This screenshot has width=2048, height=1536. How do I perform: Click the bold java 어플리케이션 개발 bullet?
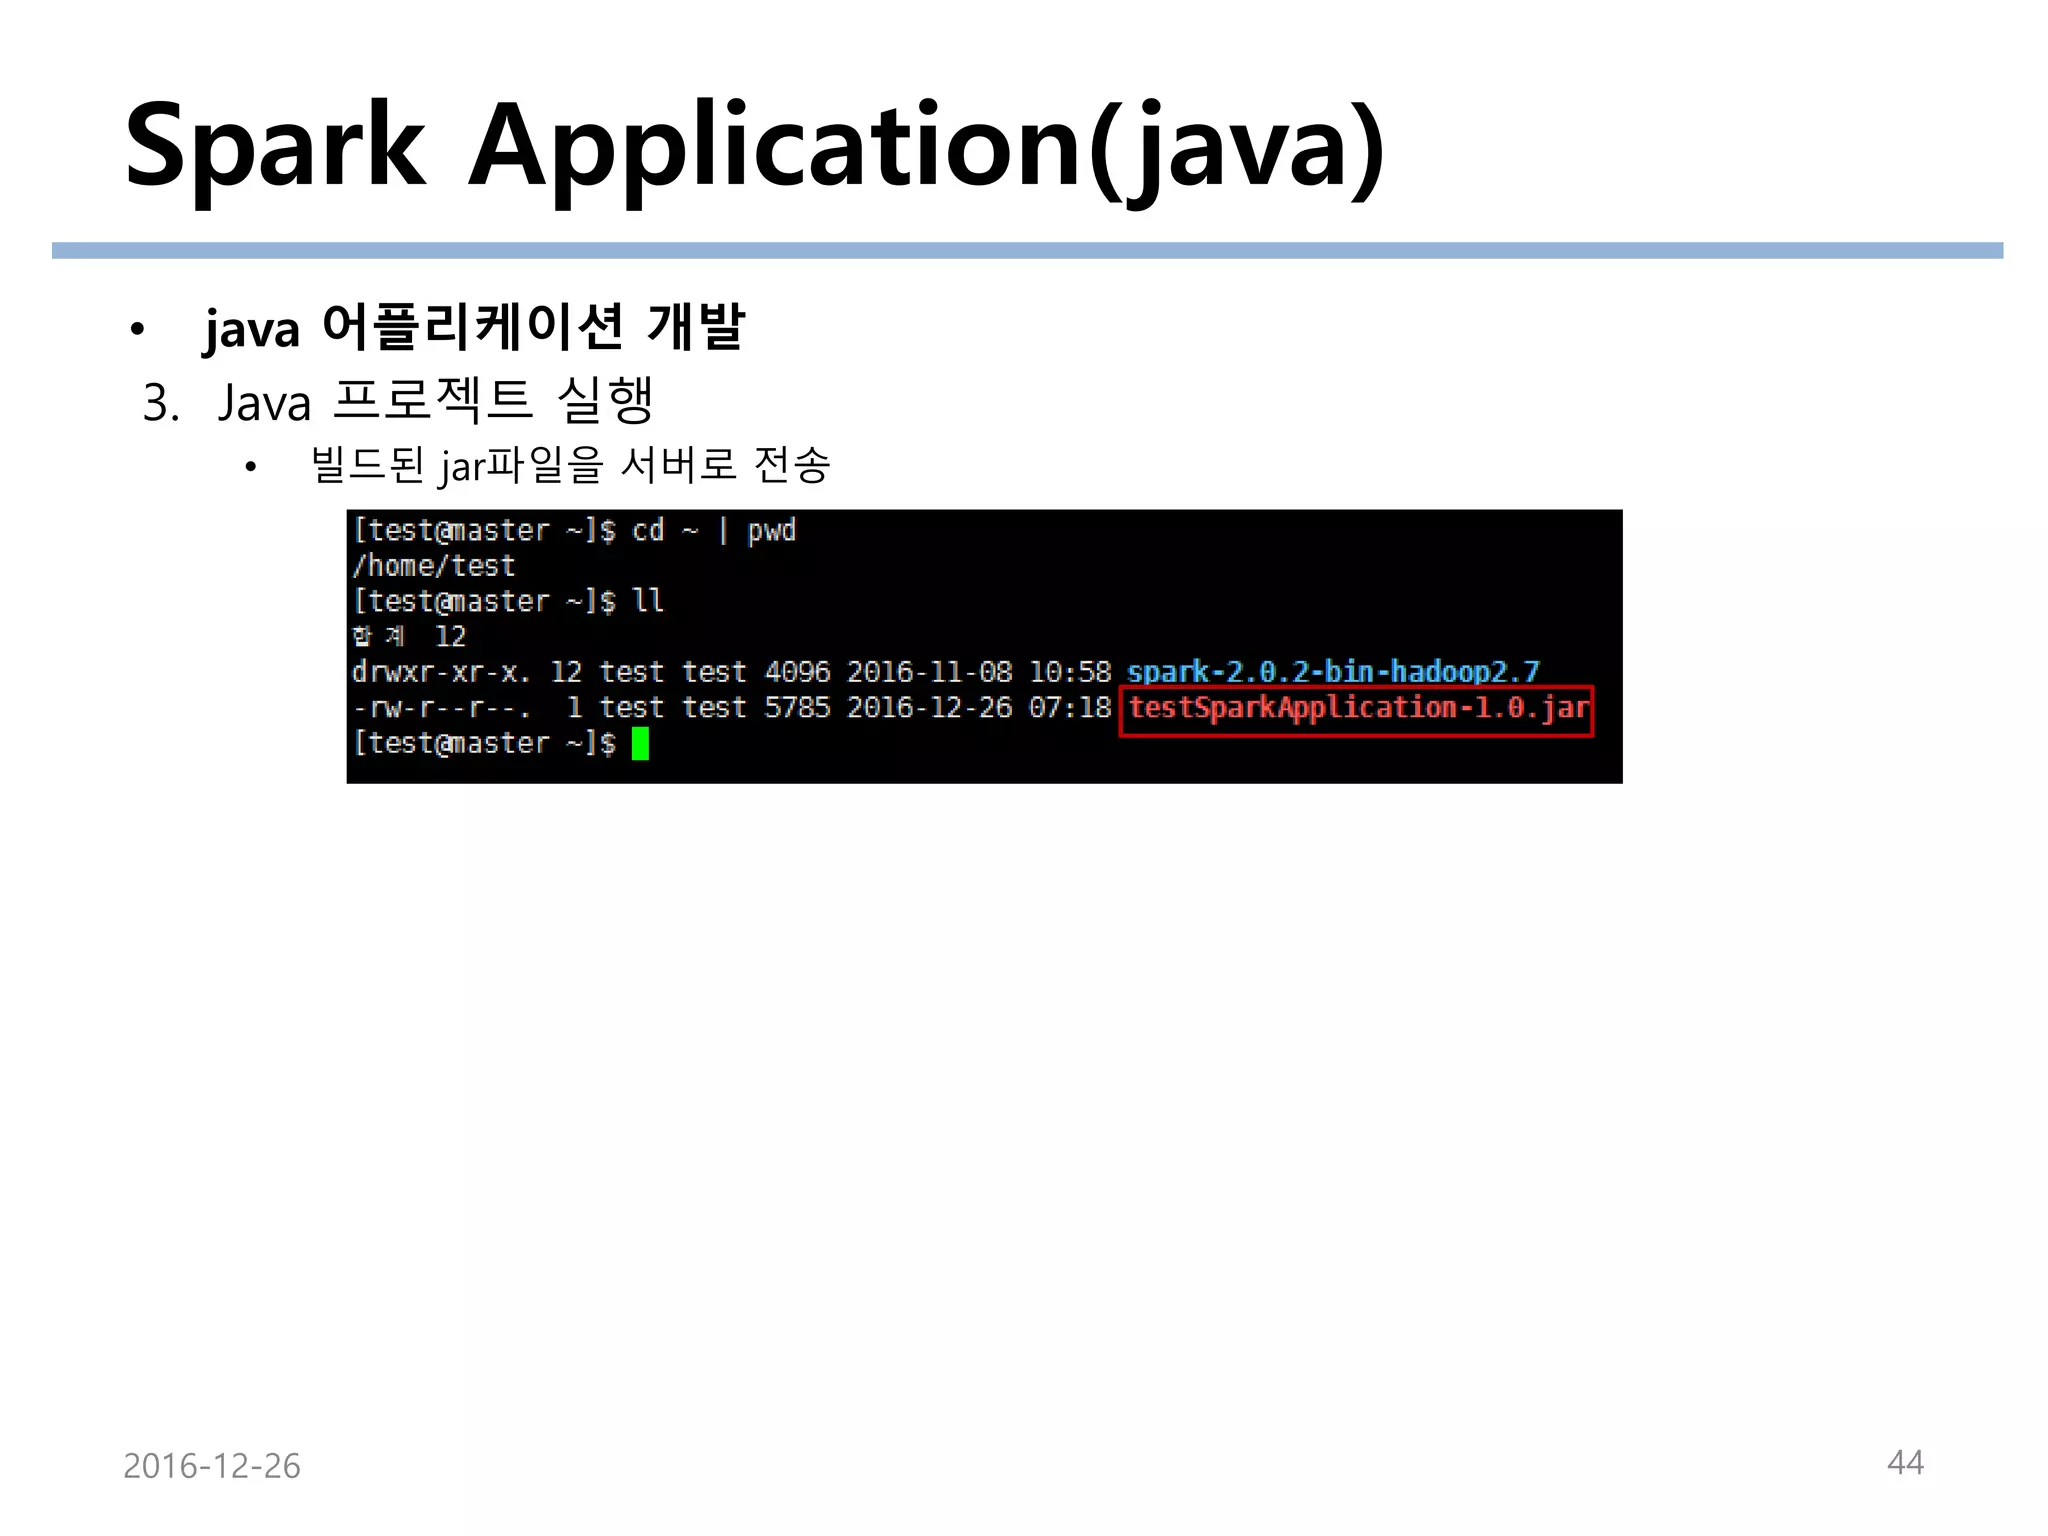474,327
